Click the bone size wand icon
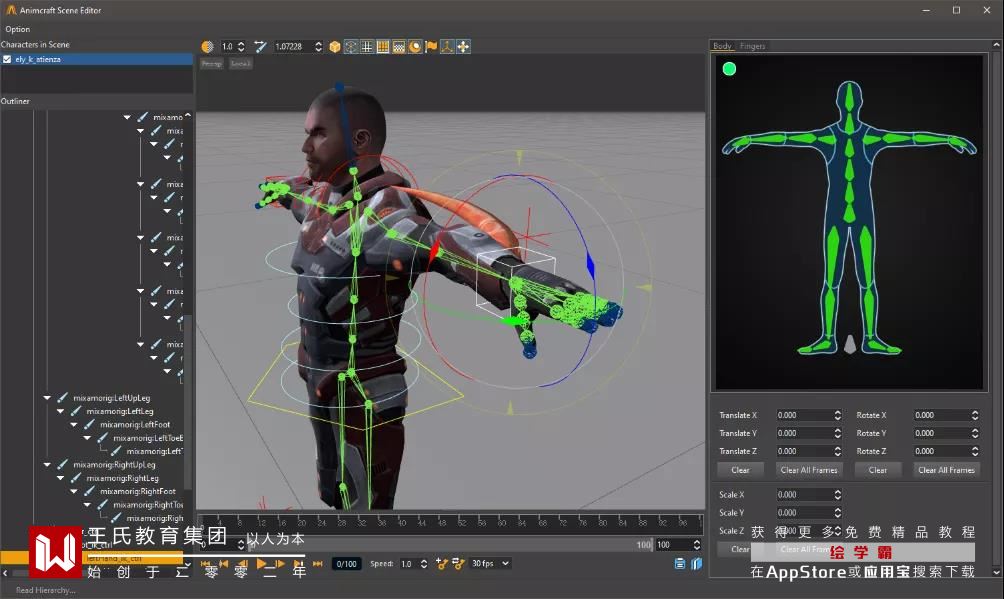The width and height of the screenshot is (1004, 599). click(x=260, y=47)
